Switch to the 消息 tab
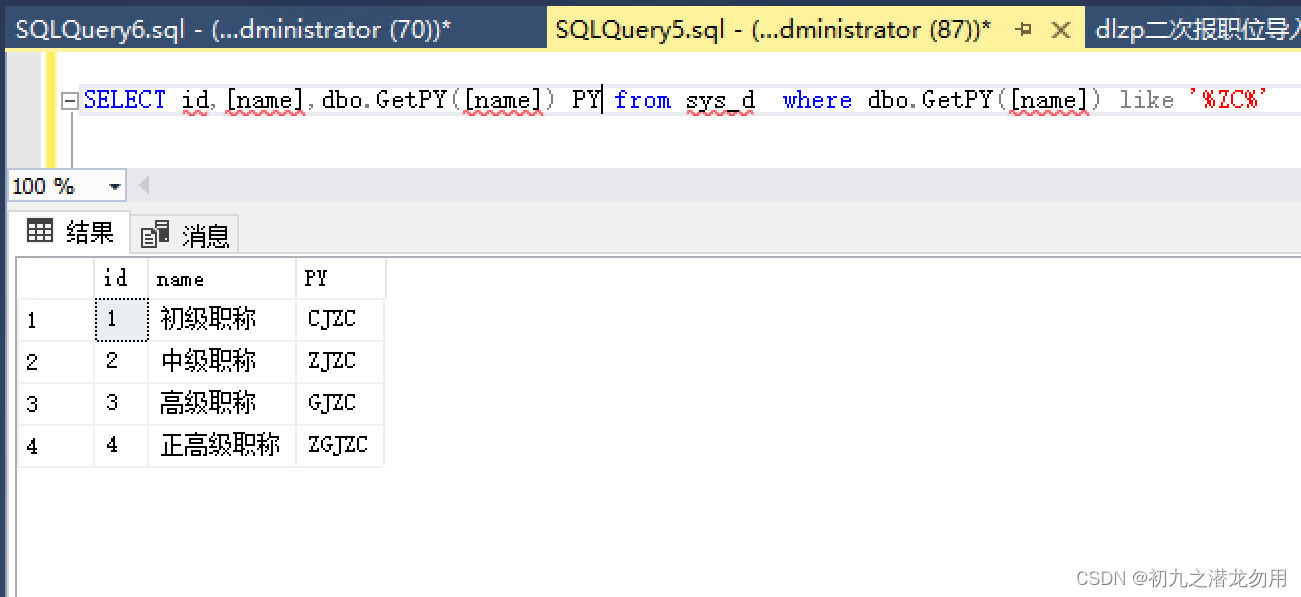1301x597 pixels. [x=186, y=236]
